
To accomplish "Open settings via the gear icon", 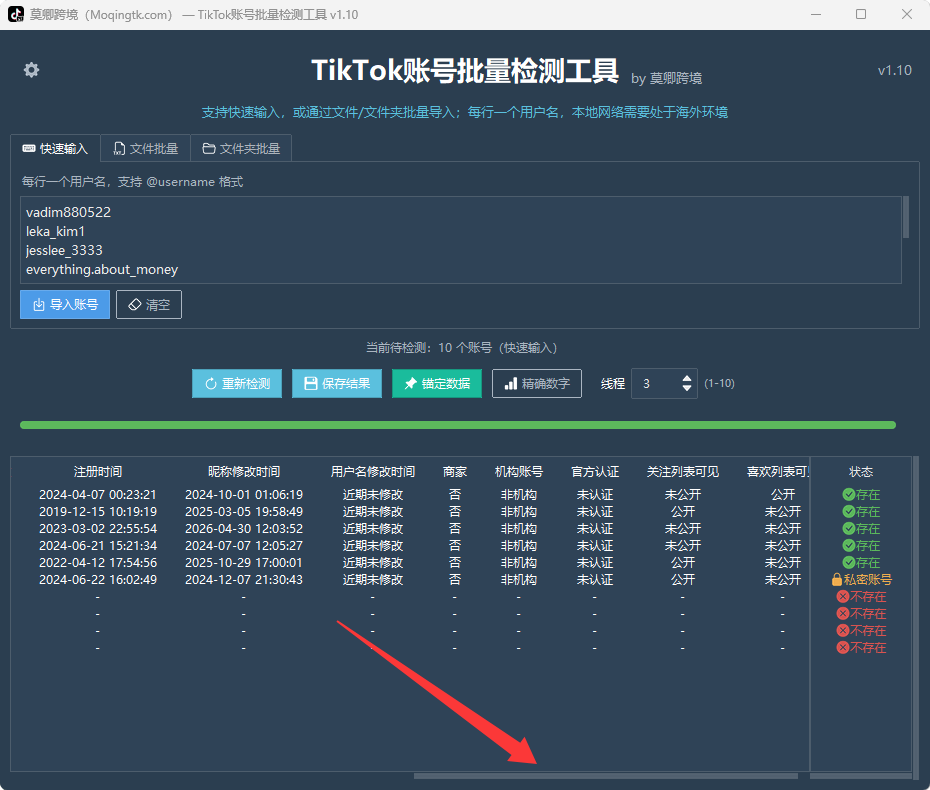I will pyautogui.click(x=31, y=70).
